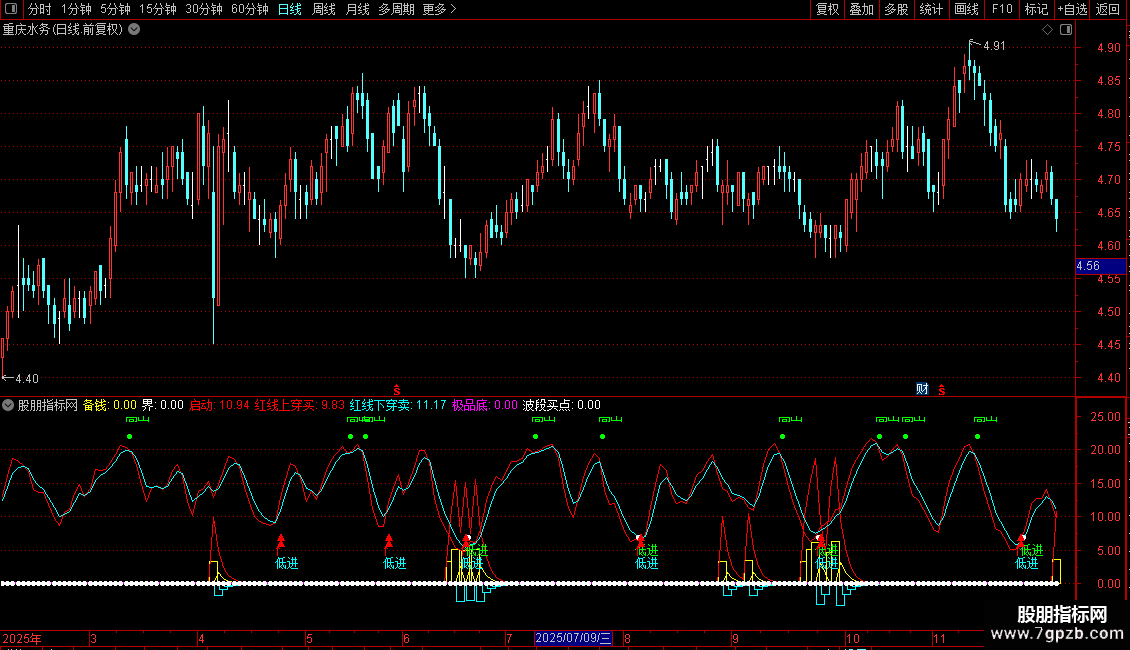Open the F10 company info
Screen dimensions: 1130x650
(1002, 9)
